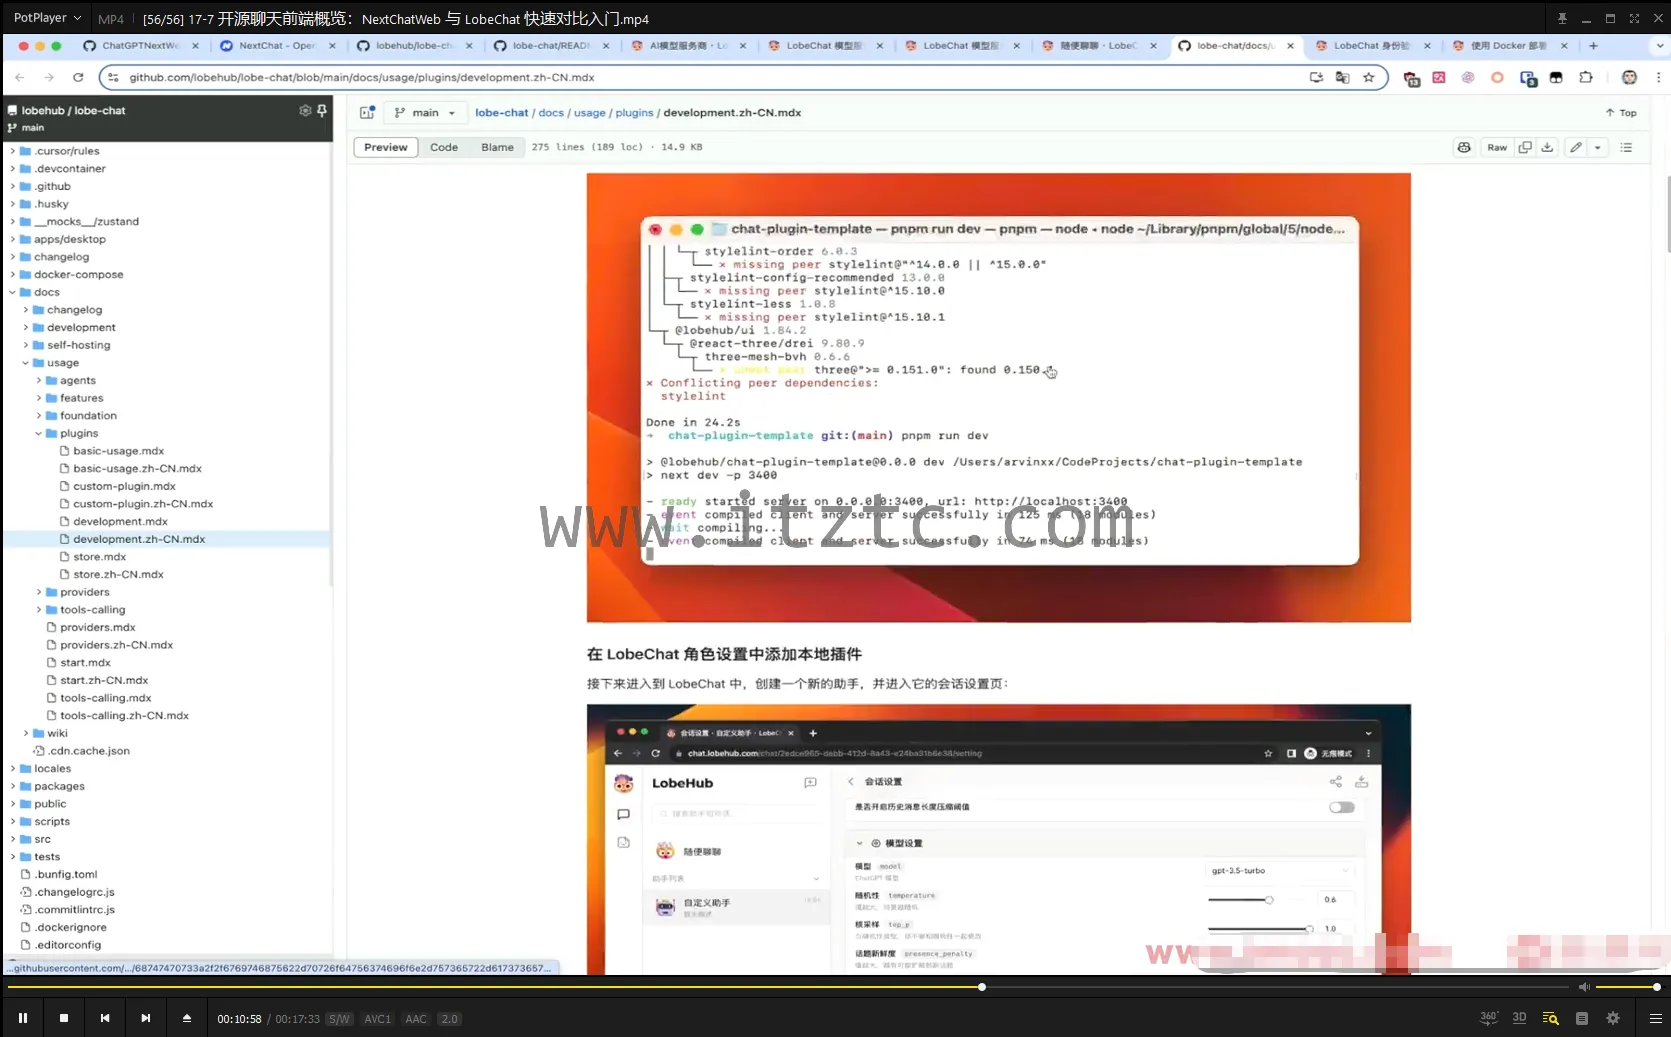Open the file outline list icon
1671x1037 pixels.
click(x=1627, y=147)
